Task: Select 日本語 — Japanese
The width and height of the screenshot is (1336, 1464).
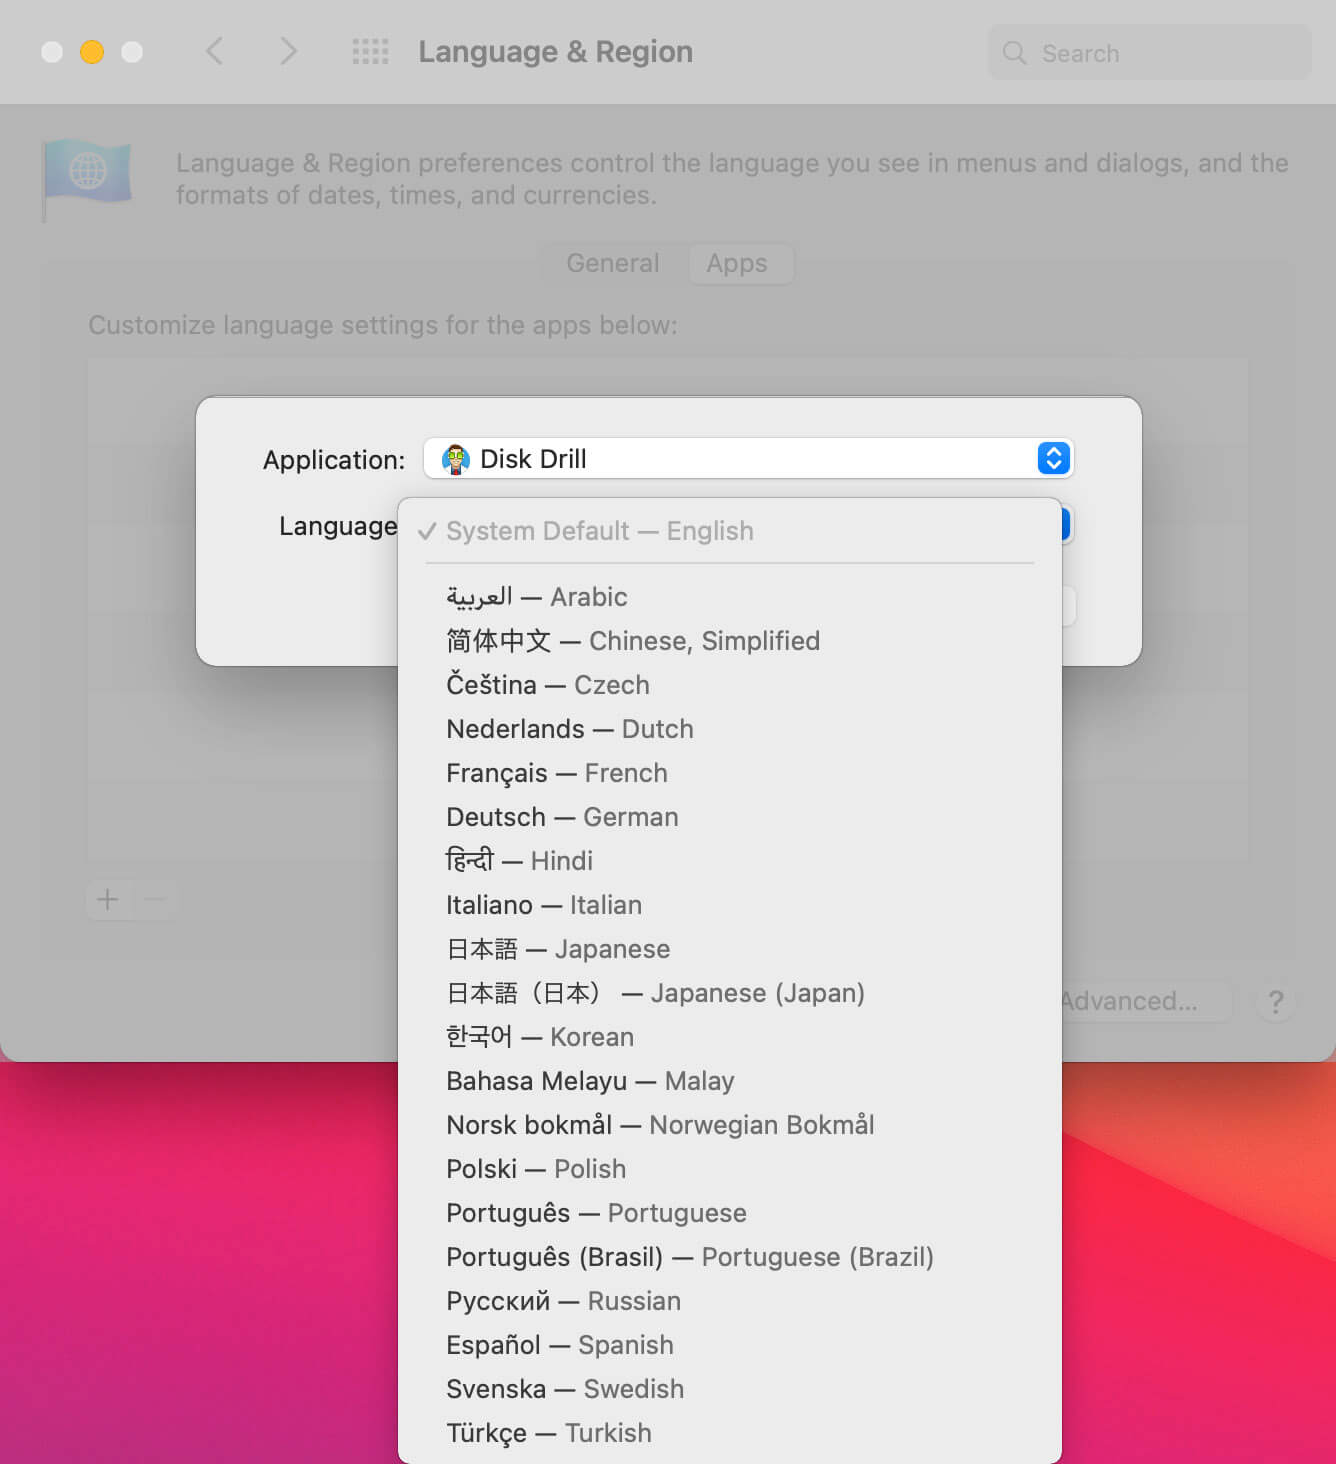Action: (730, 949)
